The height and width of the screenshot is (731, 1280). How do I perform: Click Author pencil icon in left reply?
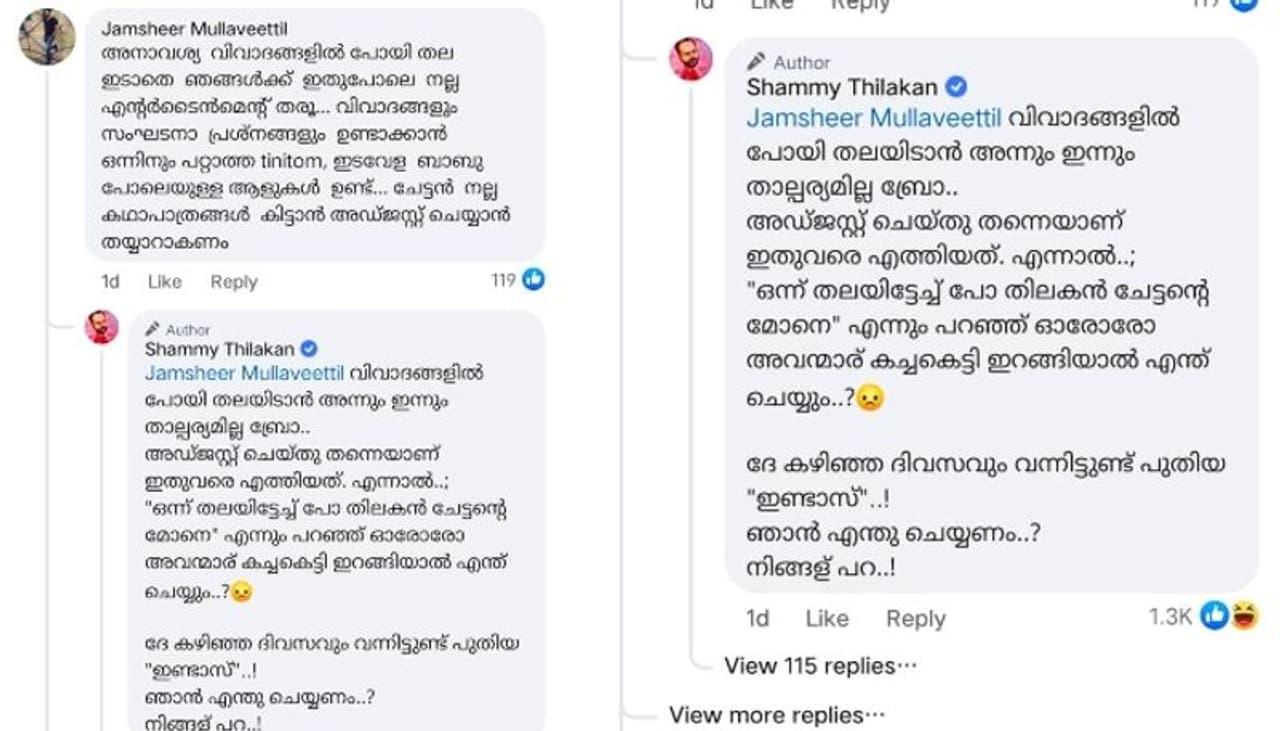(152, 329)
